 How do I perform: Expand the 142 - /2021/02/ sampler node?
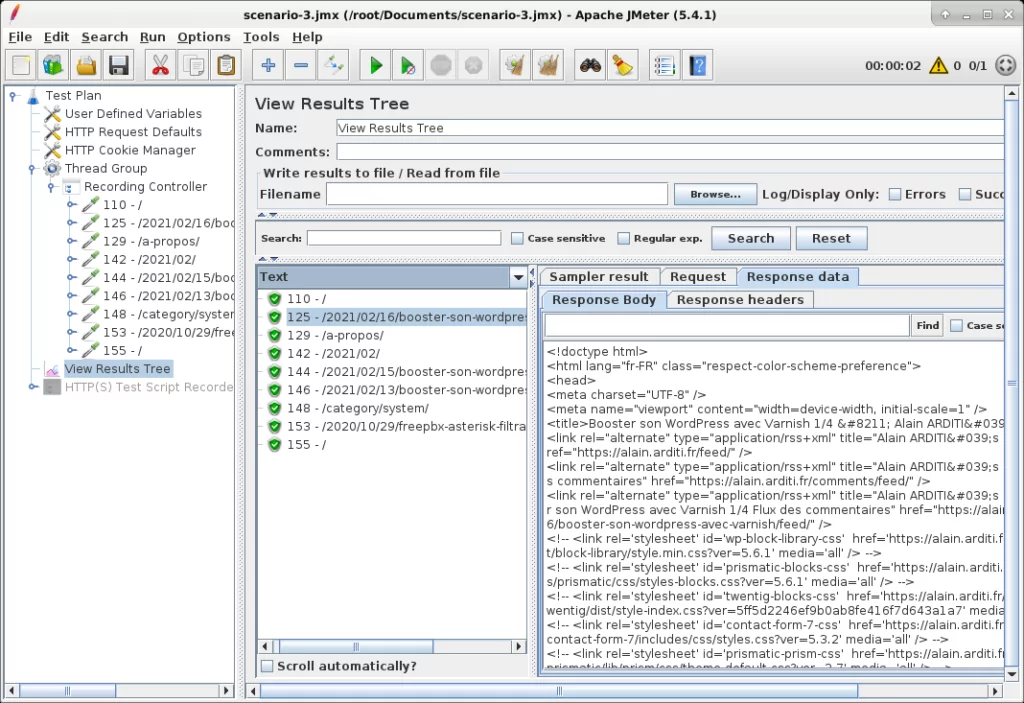(x=71, y=260)
